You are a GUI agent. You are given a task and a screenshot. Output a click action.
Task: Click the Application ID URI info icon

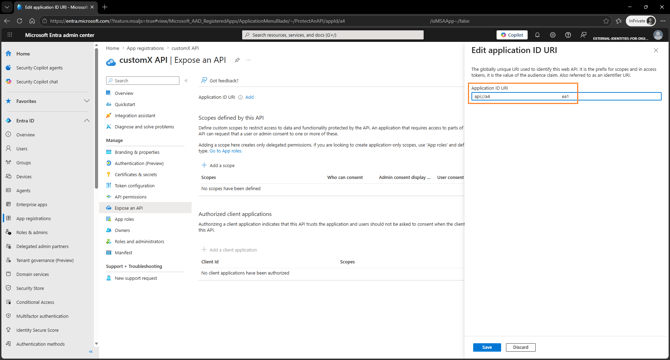click(x=241, y=97)
